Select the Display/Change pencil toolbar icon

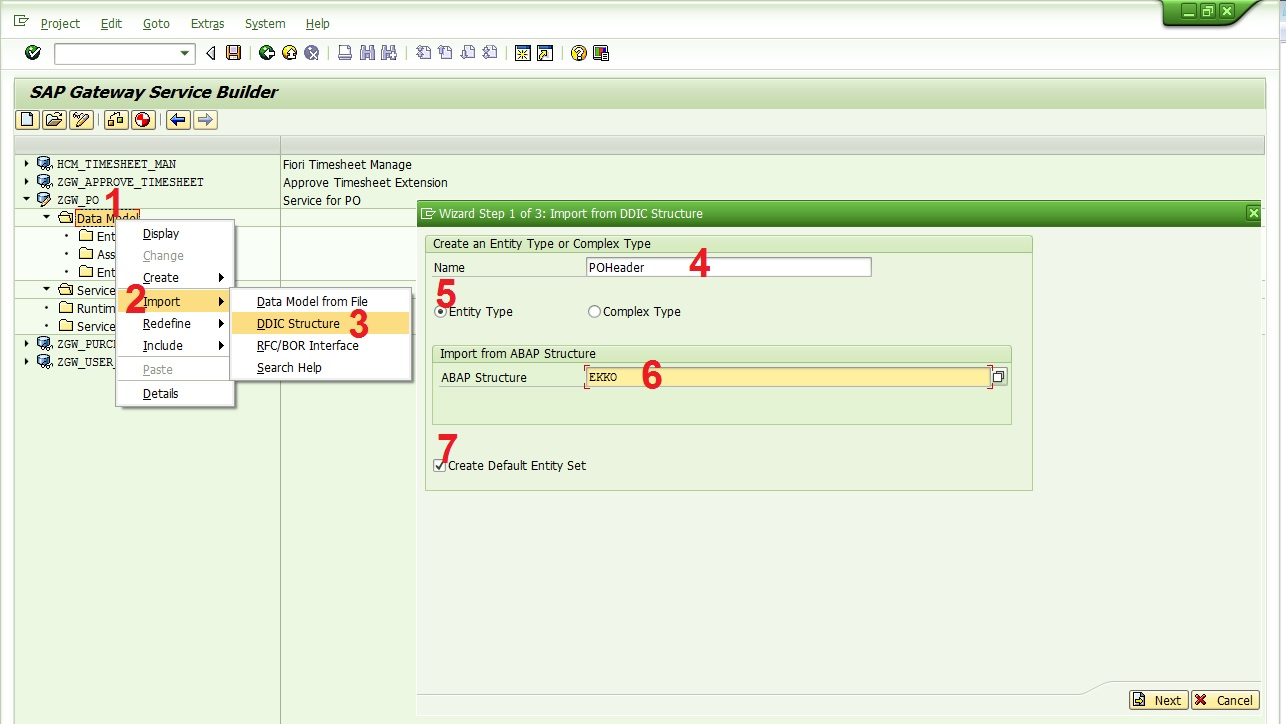point(81,118)
